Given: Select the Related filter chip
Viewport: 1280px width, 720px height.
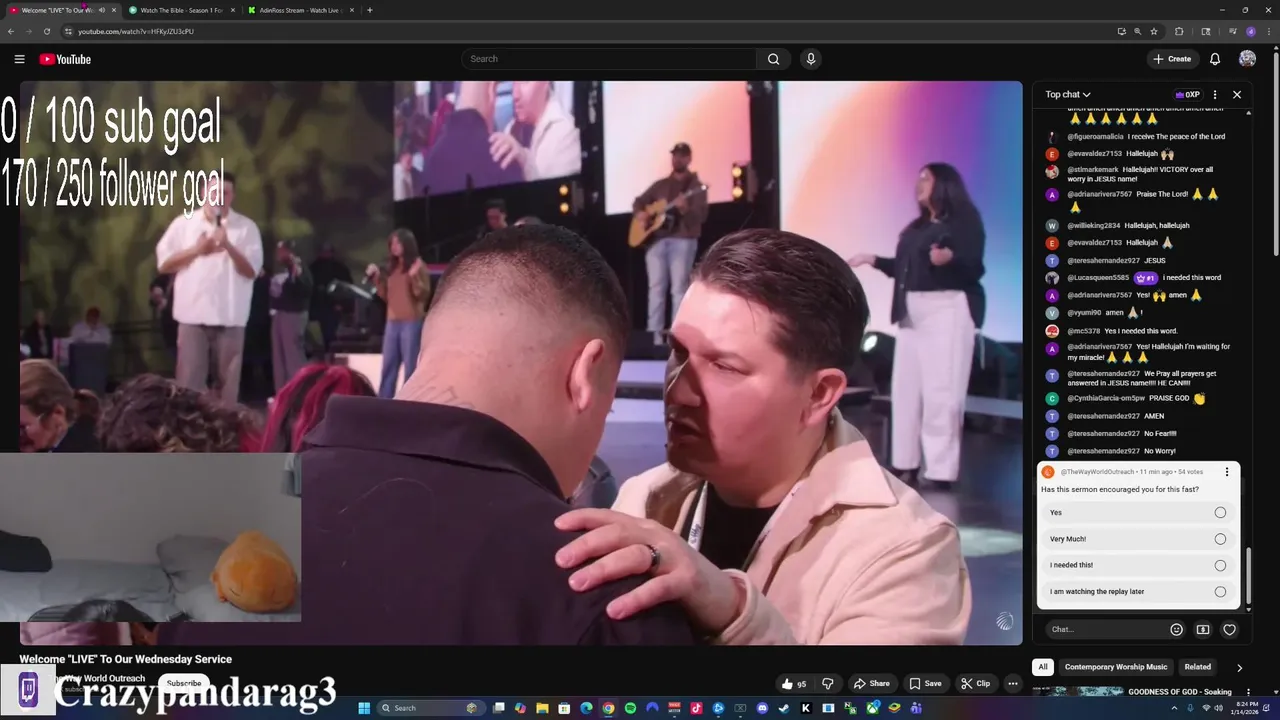Looking at the screenshot, I should [1197, 667].
